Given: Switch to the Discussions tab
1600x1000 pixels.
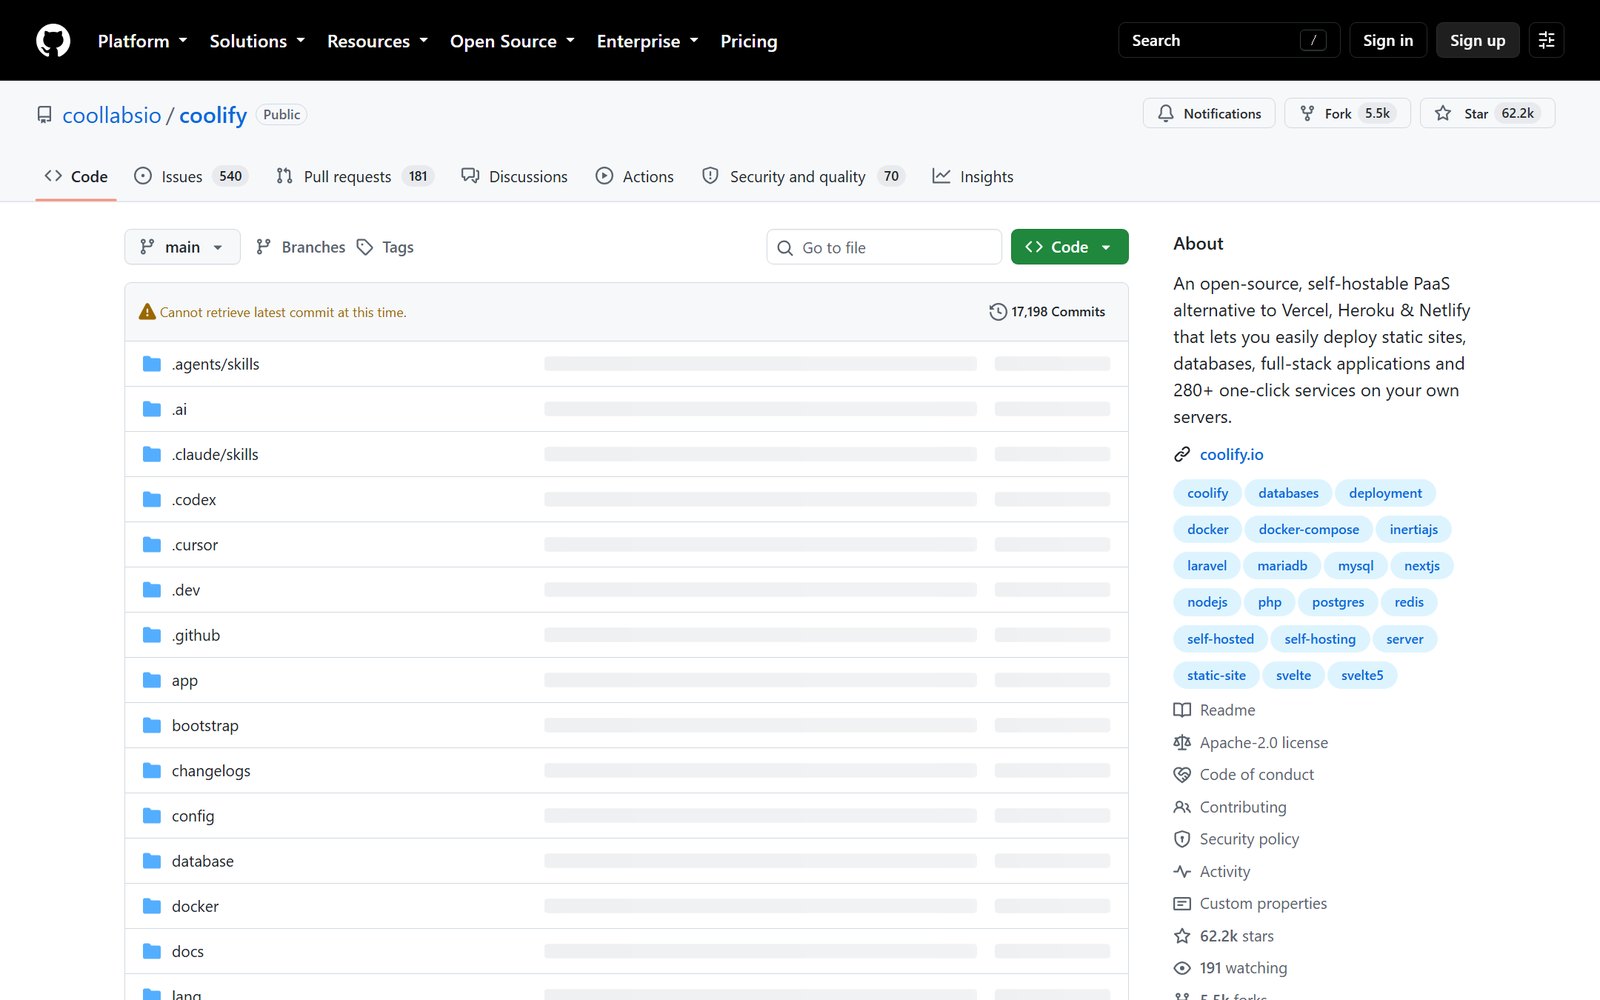Looking at the screenshot, I should pos(514,176).
